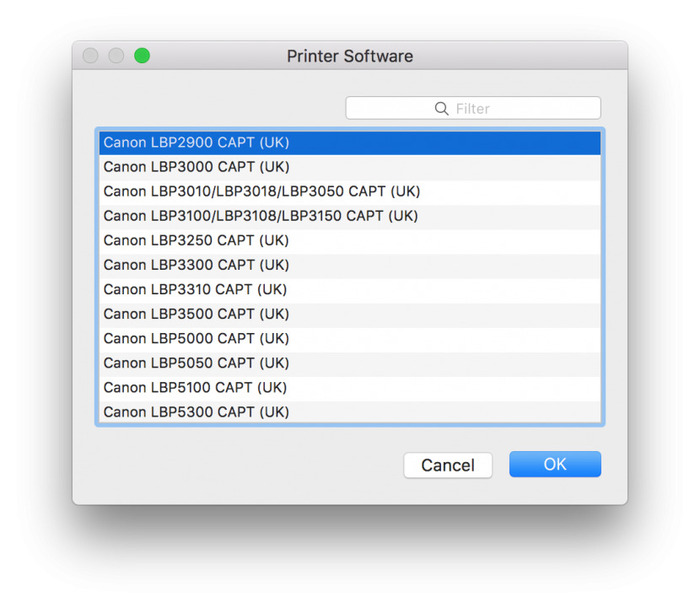Click the magnifying glass search icon

coord(442,108)
